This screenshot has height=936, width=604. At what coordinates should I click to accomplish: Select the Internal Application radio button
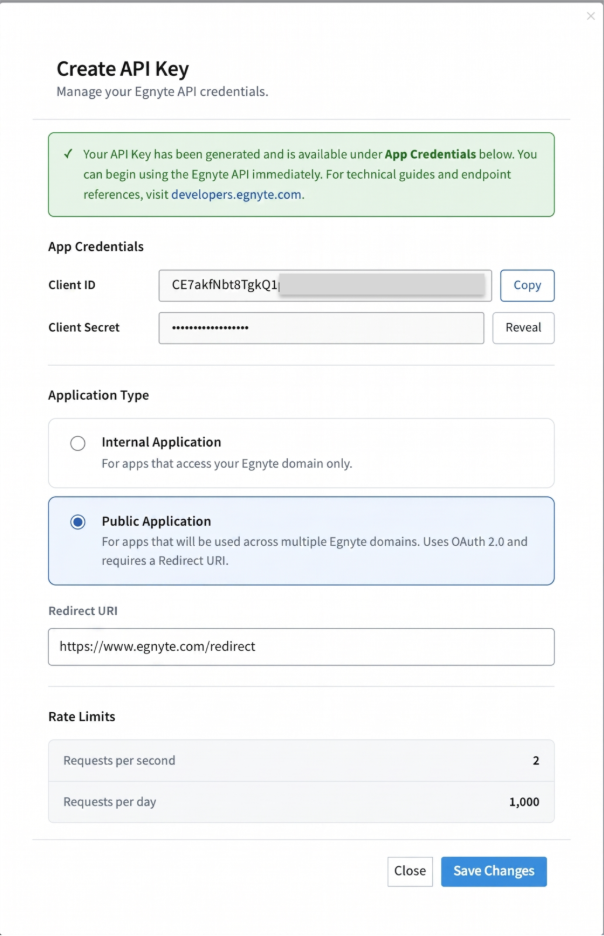tap(78, 444)
